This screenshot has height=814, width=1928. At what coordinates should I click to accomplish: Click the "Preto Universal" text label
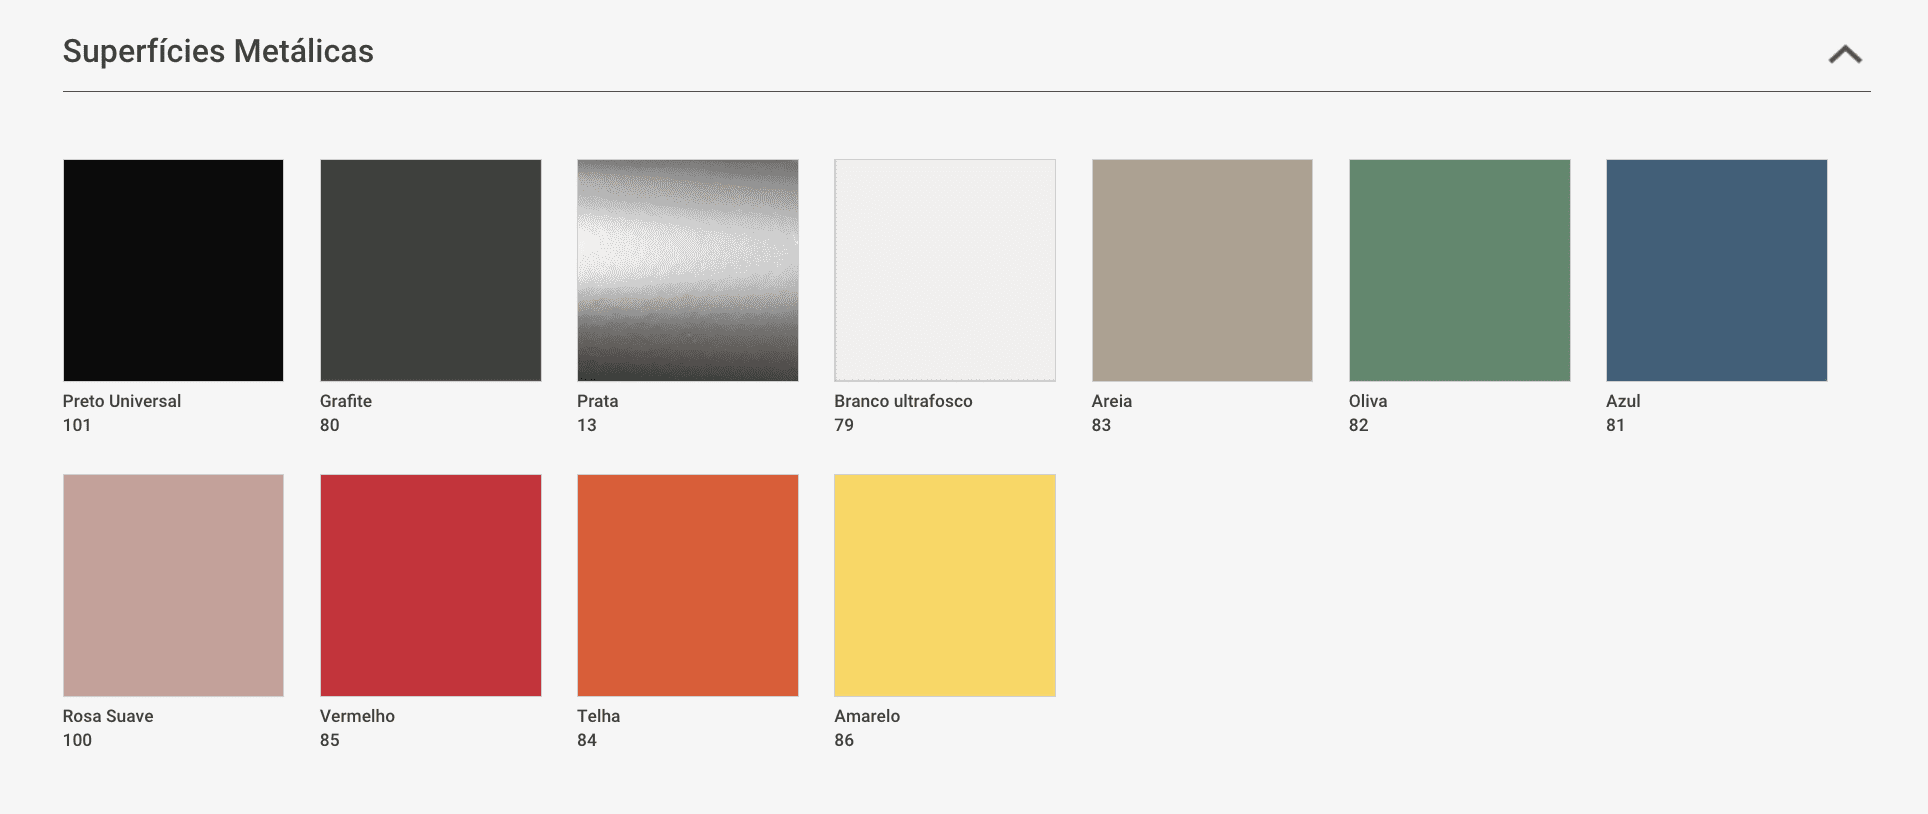point(122,401)
